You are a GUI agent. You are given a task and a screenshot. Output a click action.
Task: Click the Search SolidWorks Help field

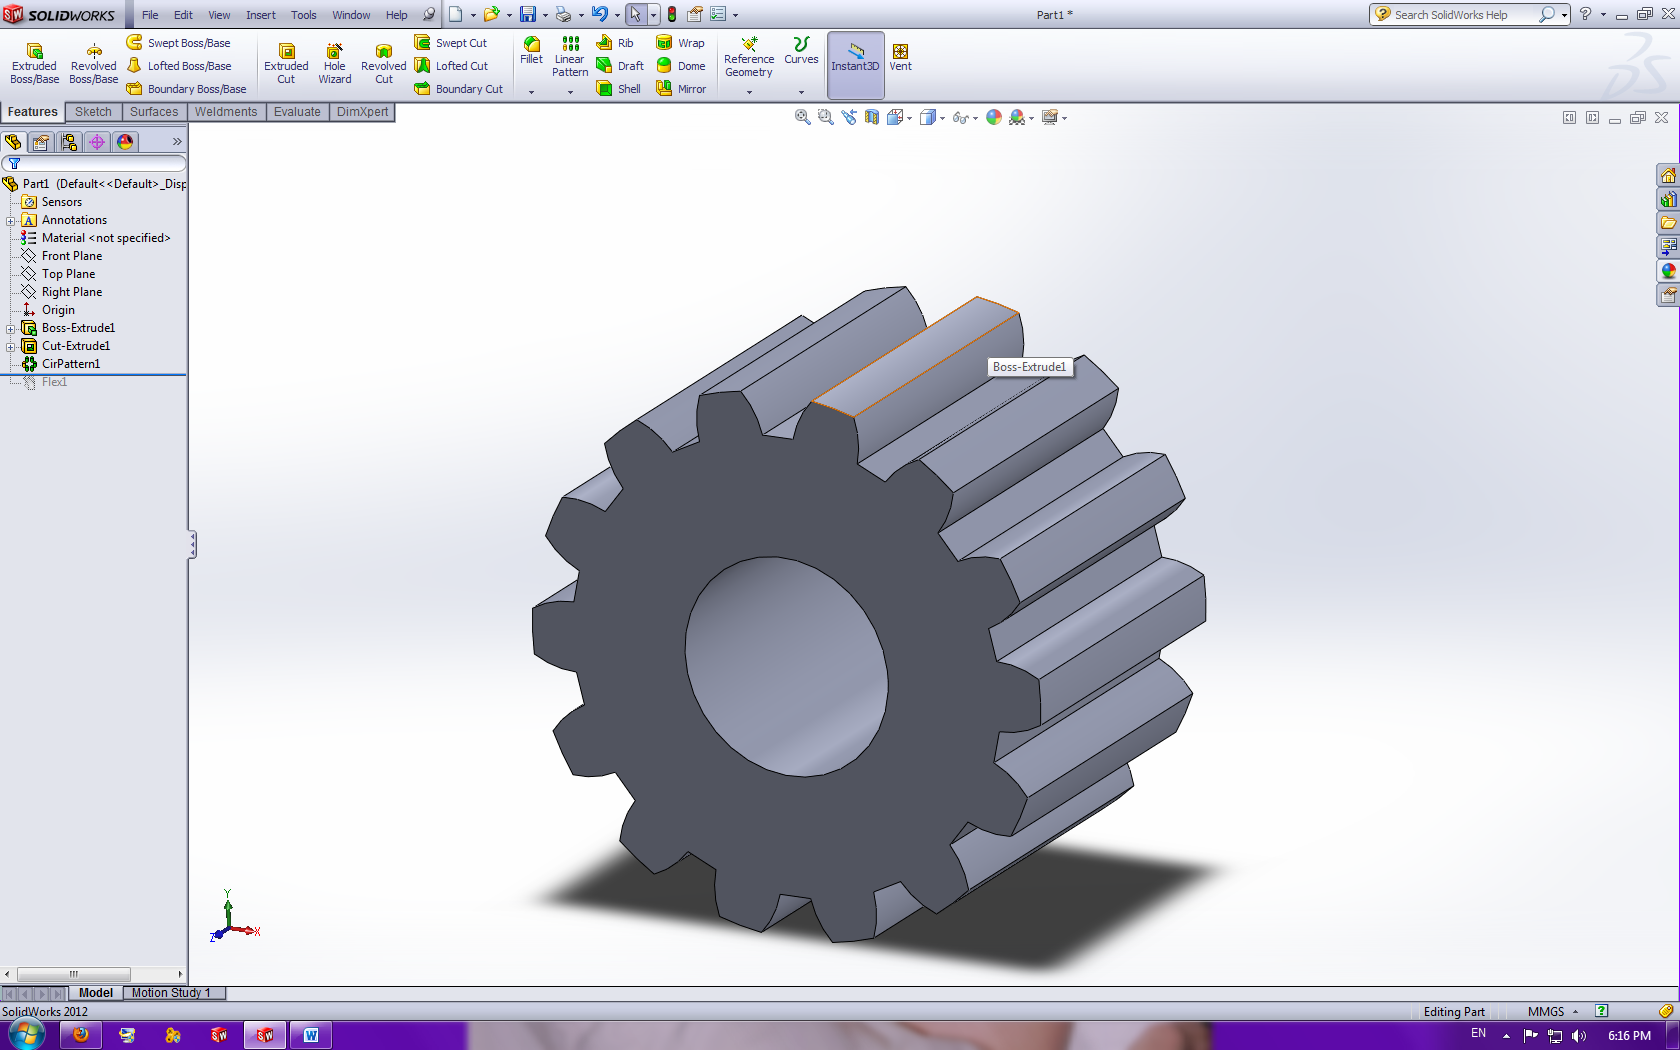click(1457, 15)
